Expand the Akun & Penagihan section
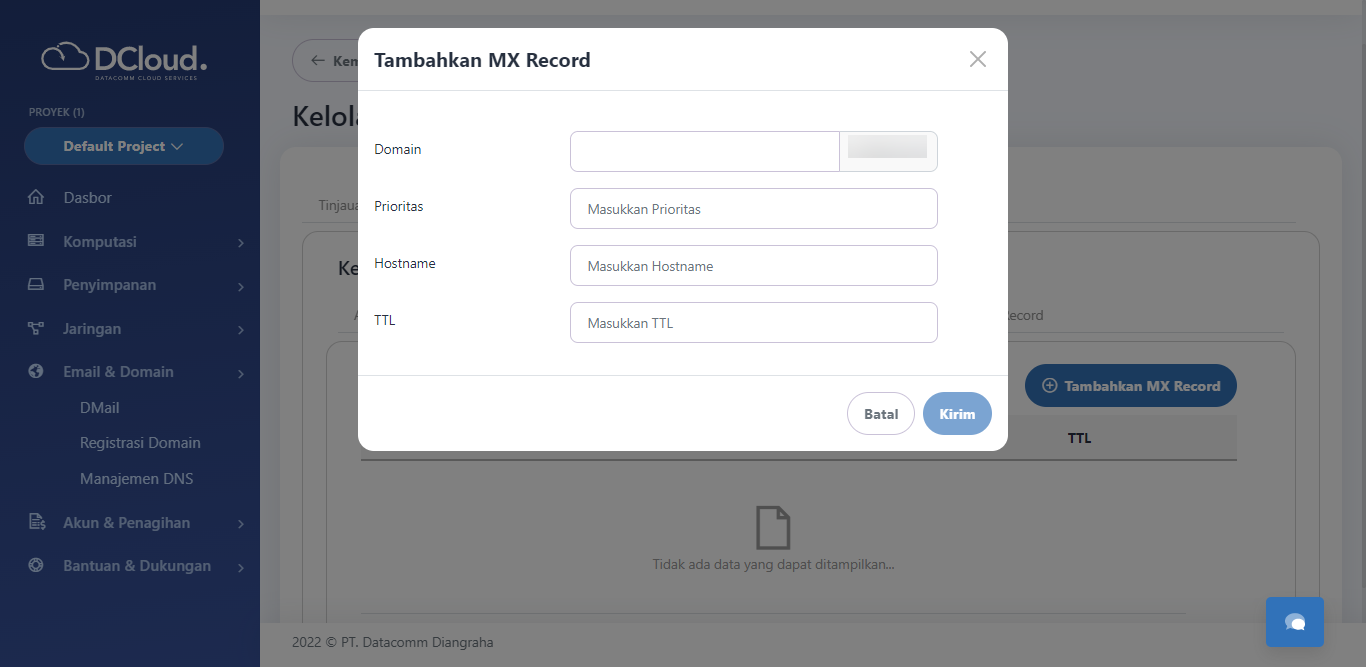The width and height of the screenshot is (1366, 667). tap(240, 522)
